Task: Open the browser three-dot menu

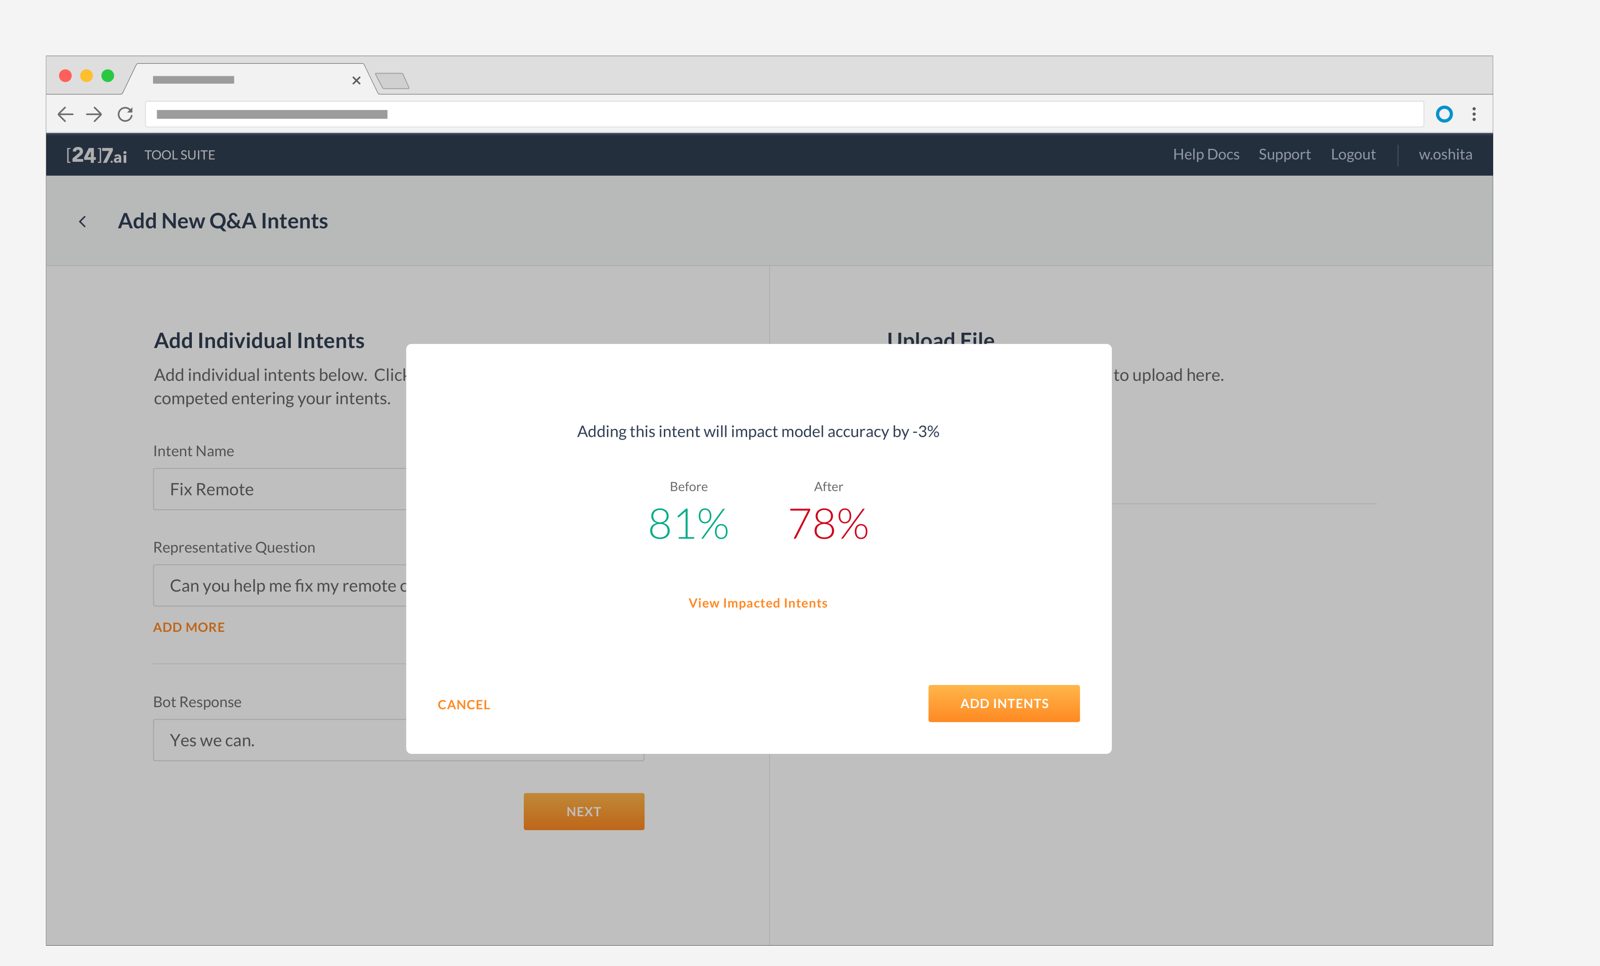Action: pyautogui.click(x=1474, y=114)
